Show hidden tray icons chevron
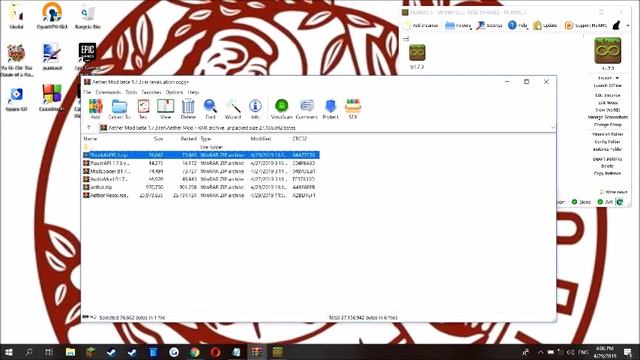The width and height of the screenshot is (640, 360). tap(540, 352)
